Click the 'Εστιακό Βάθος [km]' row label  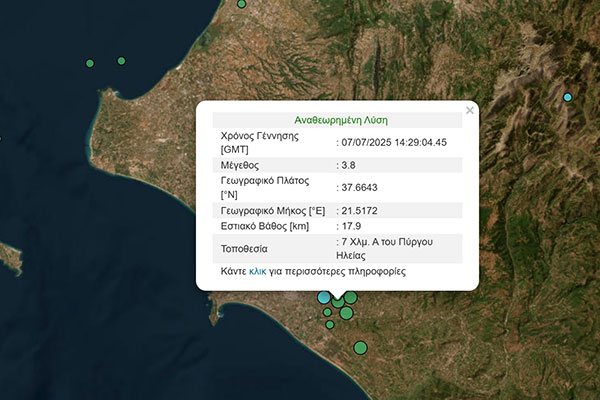[265, 226]
